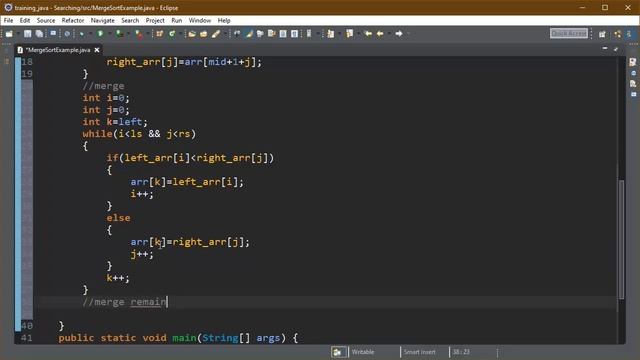Open the terminal/console toolbar icon

[x=53, y=33]
